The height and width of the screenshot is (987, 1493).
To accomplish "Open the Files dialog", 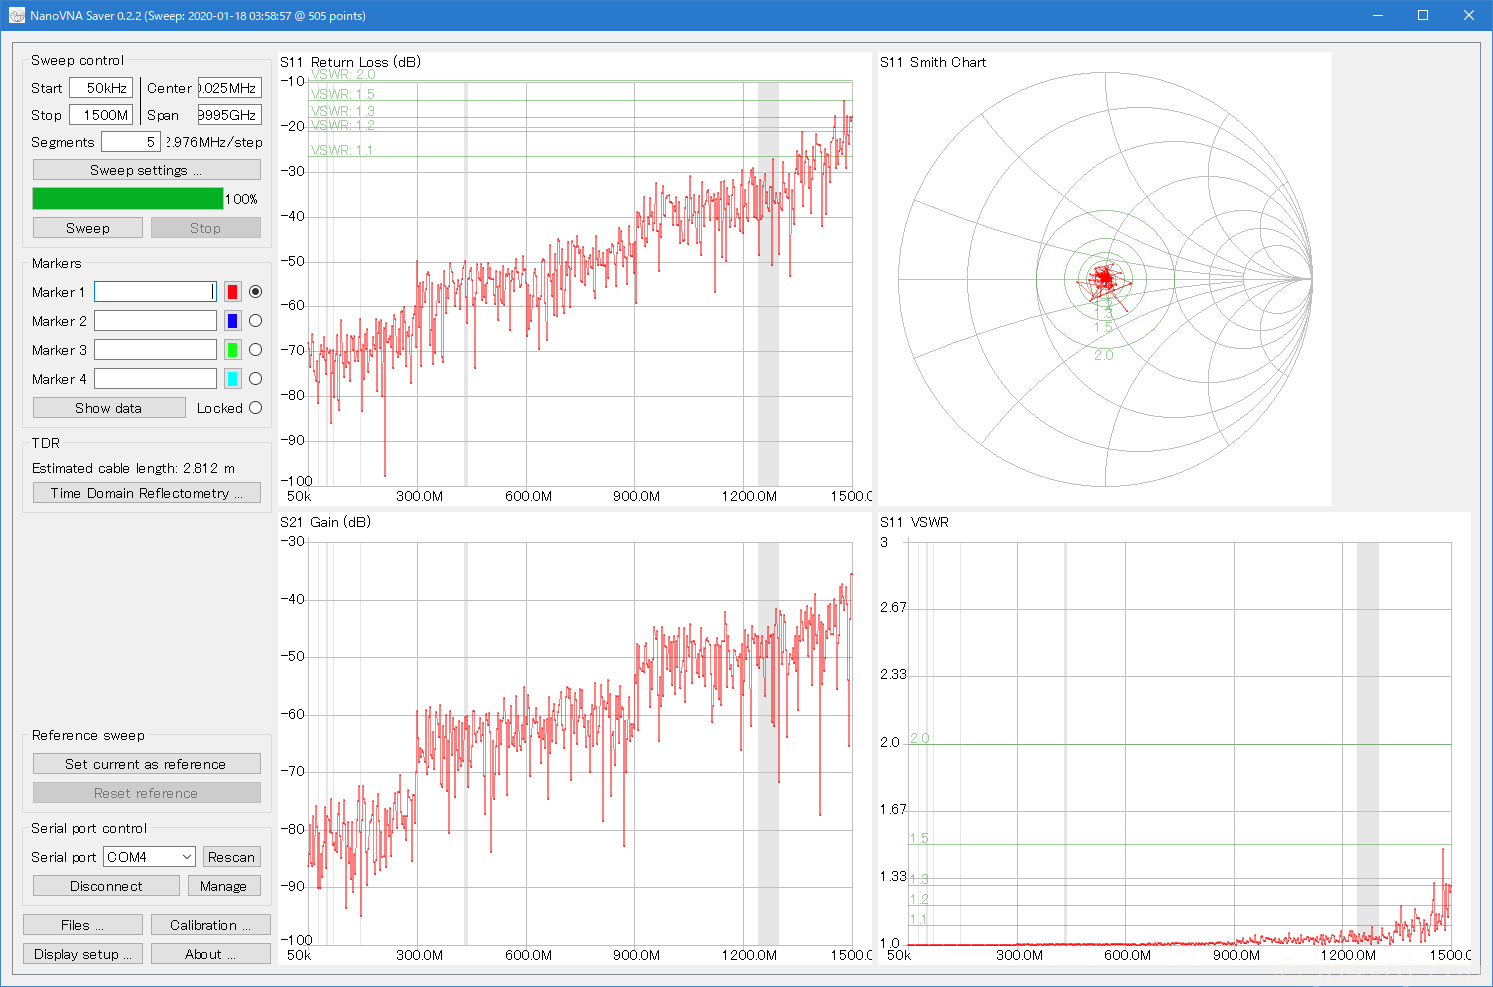I will tap(83, 925).
